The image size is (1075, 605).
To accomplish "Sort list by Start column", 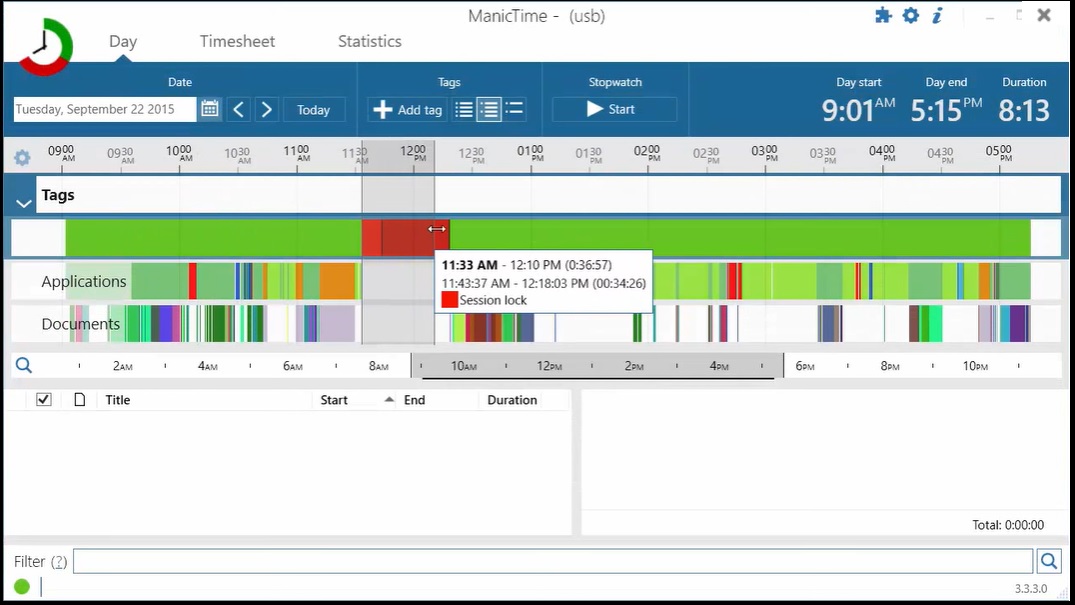I will (334, 400).
